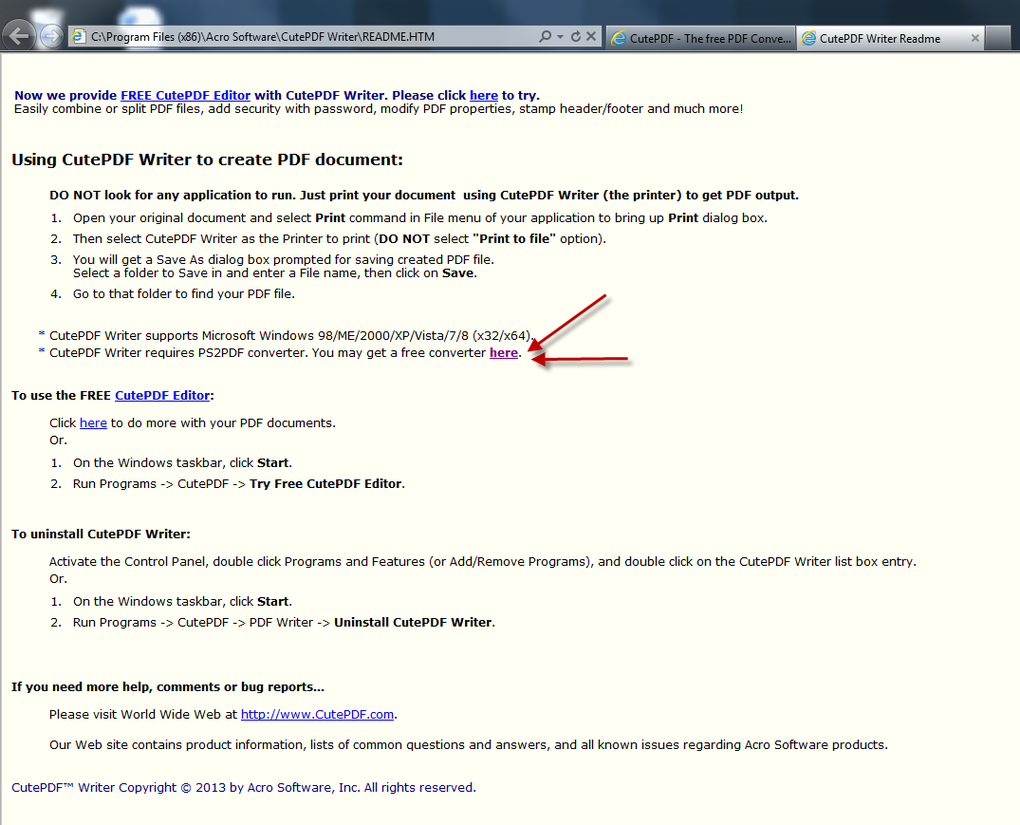Screen dimensions: 1020x825
Task: Open the FREE CutePDF Editor link at top
Action: tap(185, 95)
